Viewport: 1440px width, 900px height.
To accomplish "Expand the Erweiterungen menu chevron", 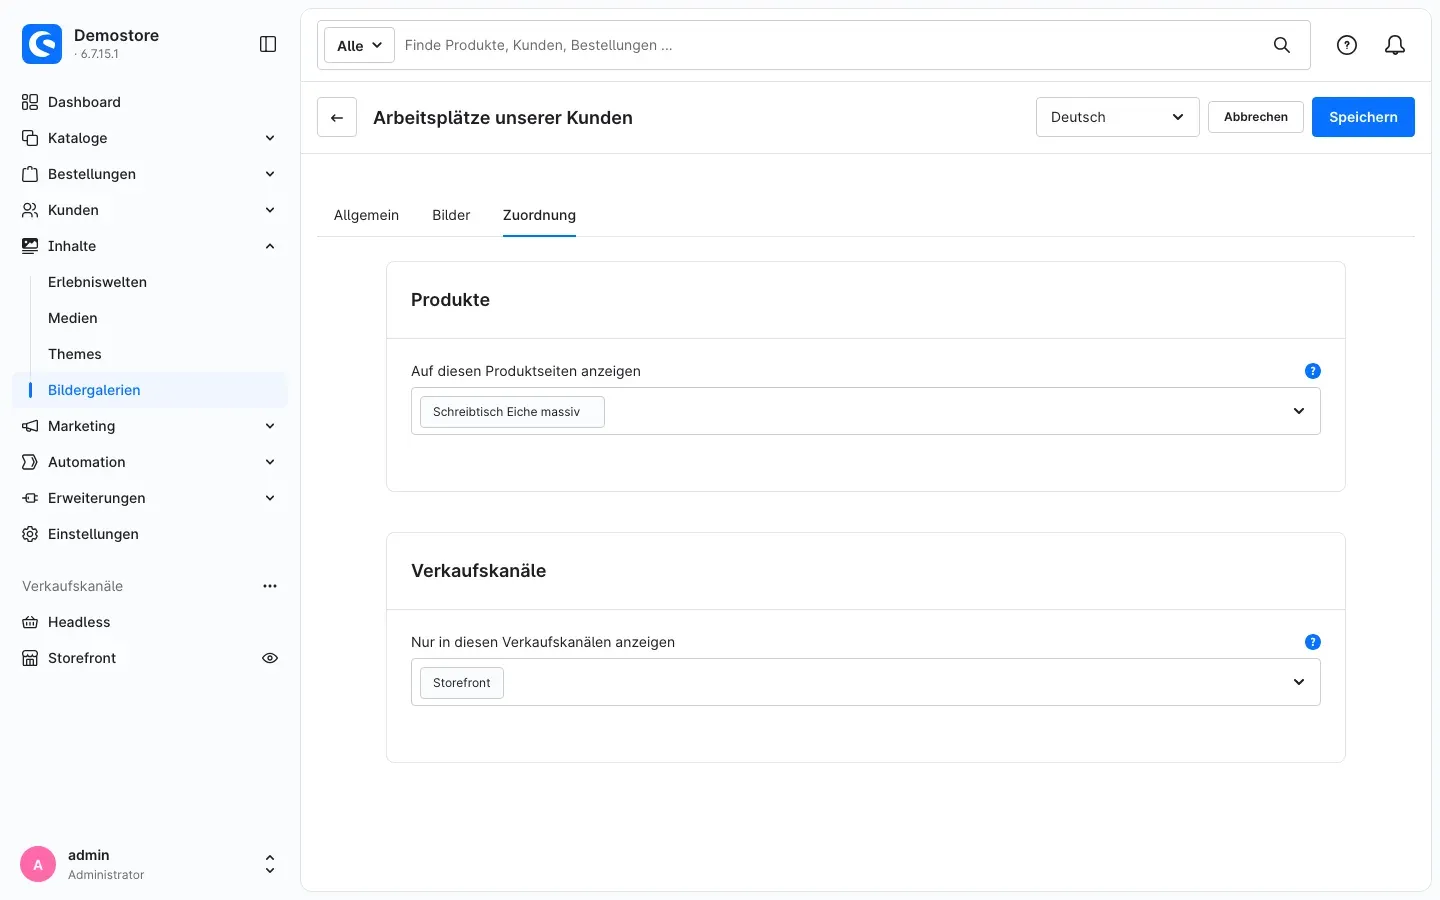I will [270, 498].
